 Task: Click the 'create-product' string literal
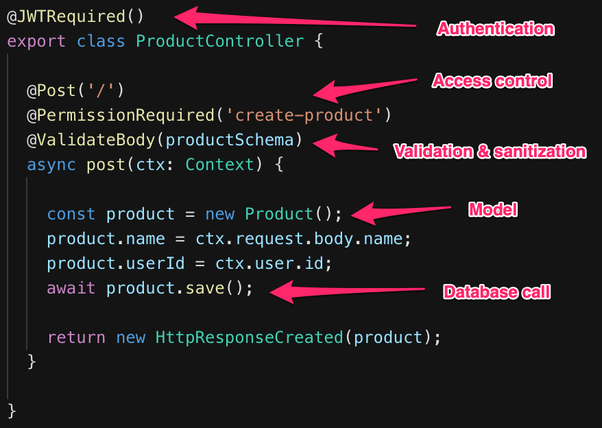click(x=304, y=115)
